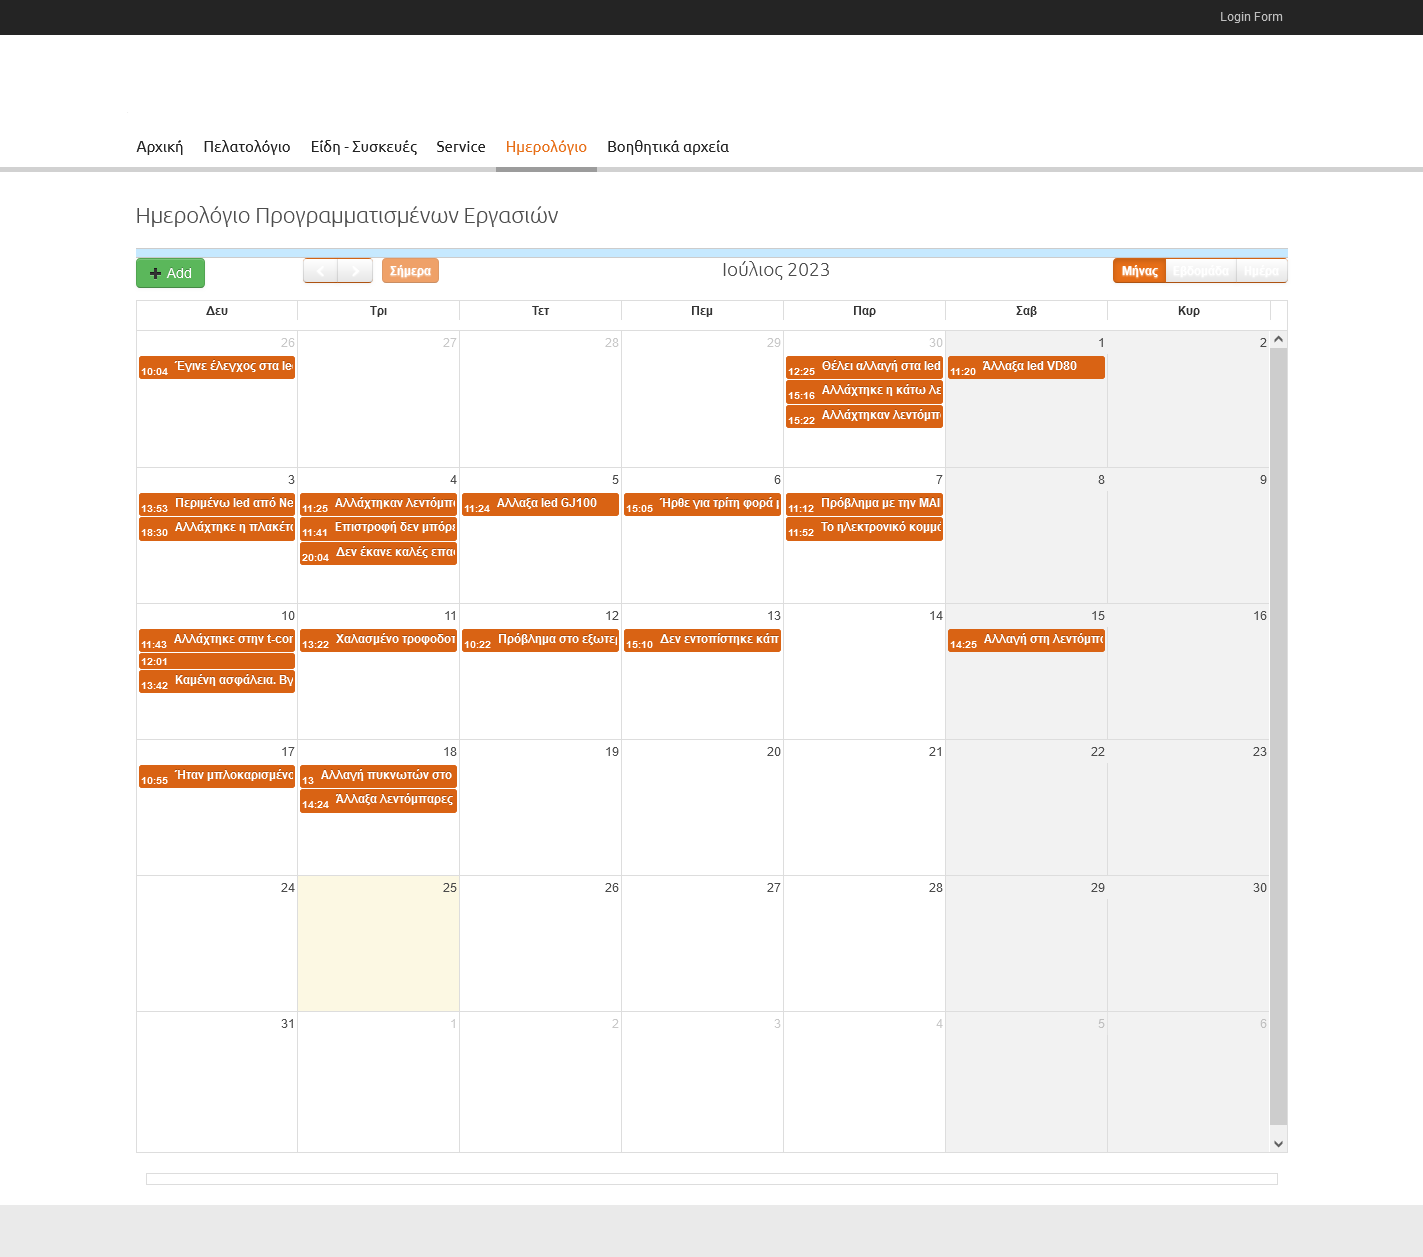The width and height of the screenshot is (1423, 1257).
Task: Select the highlighted July 25 day cell
Action: (378, 945)
